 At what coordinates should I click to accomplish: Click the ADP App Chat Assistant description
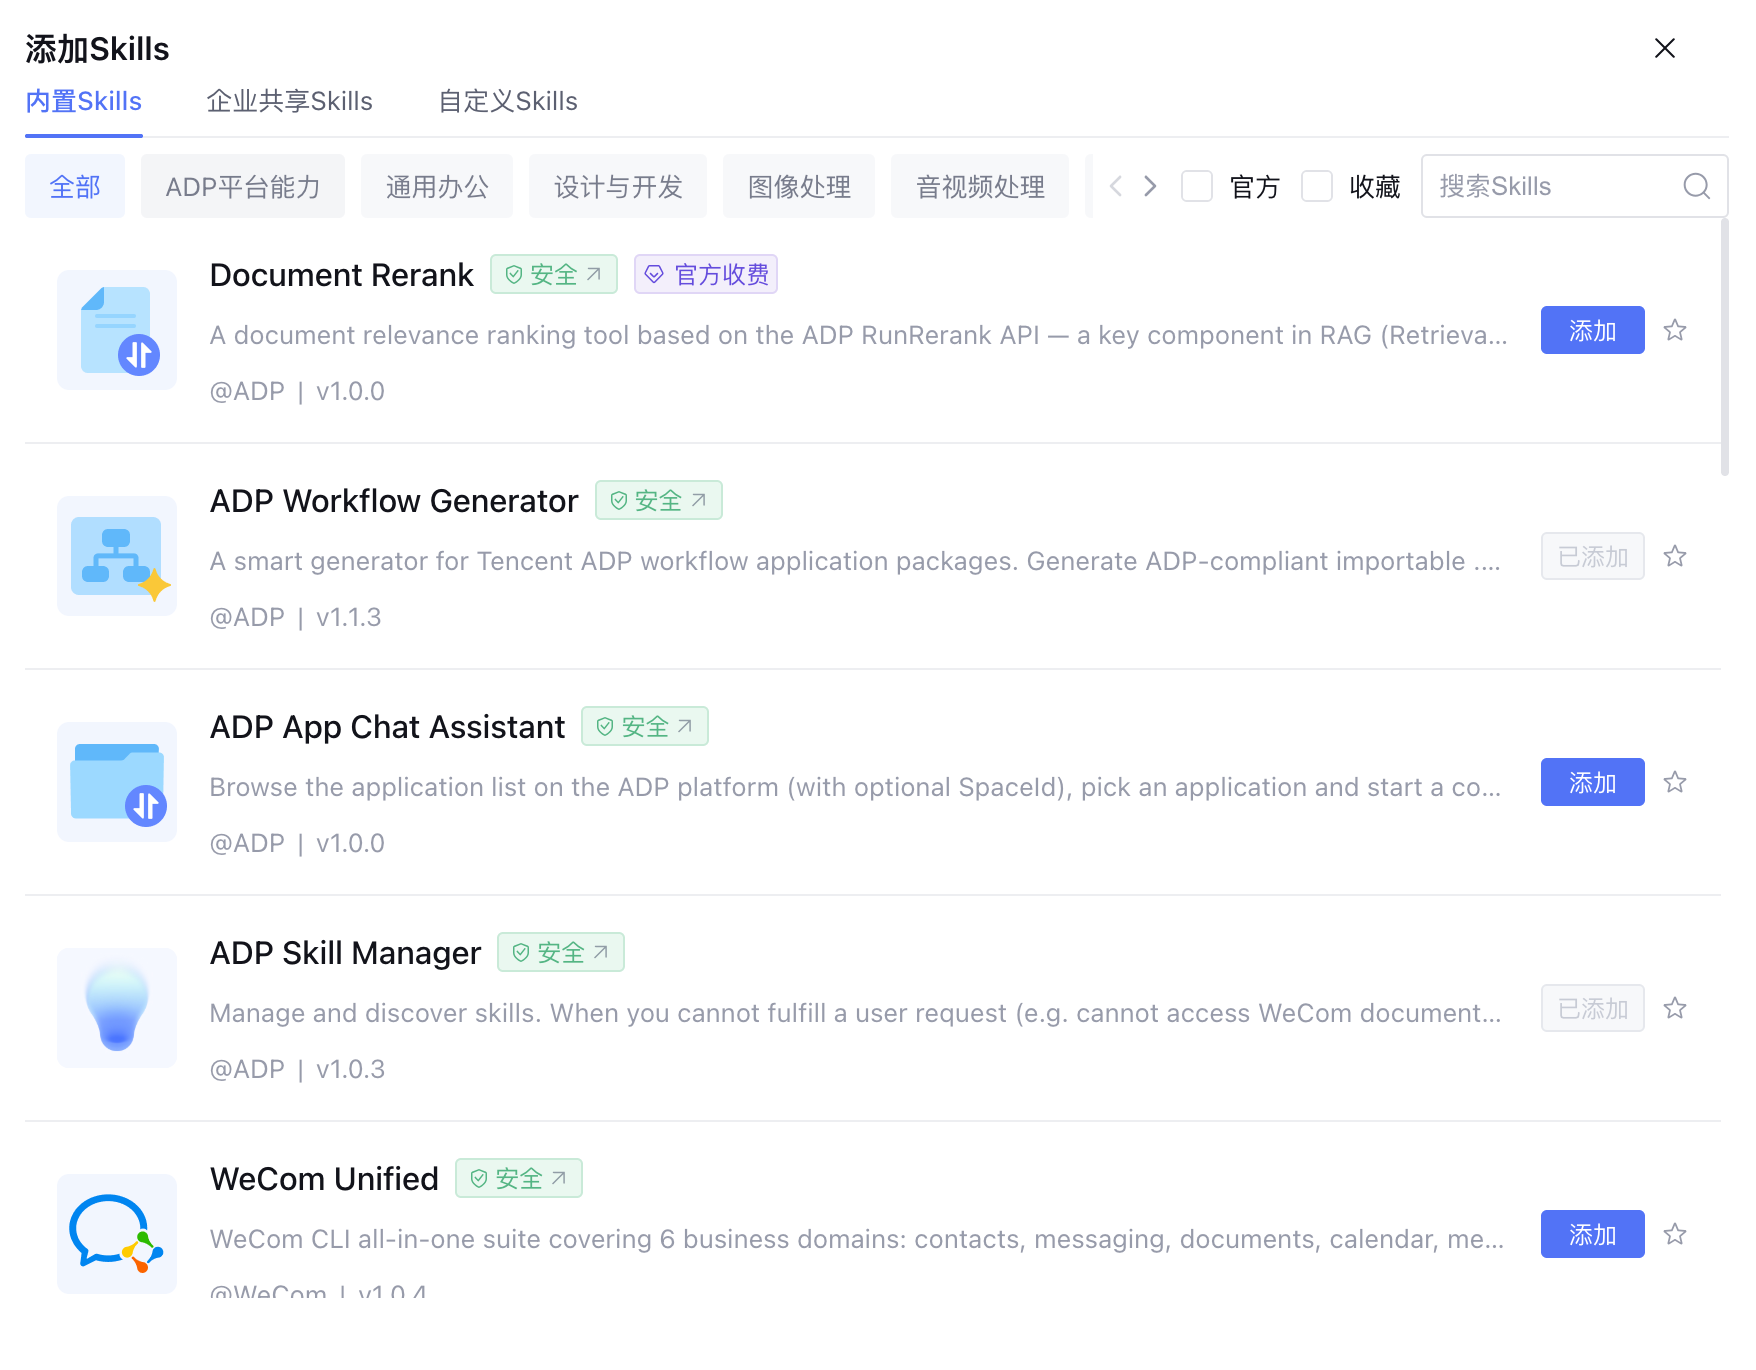855,787
